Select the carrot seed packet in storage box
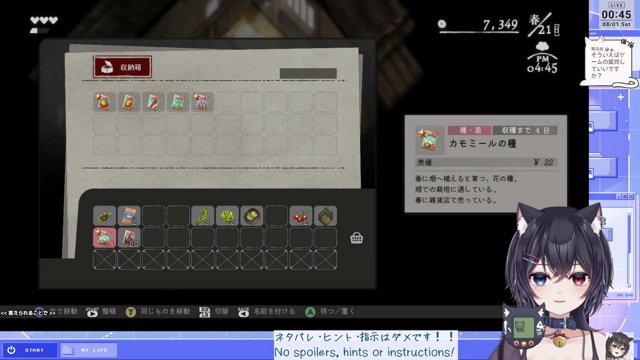The width and height of the screenshot is (640, 360). point(153,102)
